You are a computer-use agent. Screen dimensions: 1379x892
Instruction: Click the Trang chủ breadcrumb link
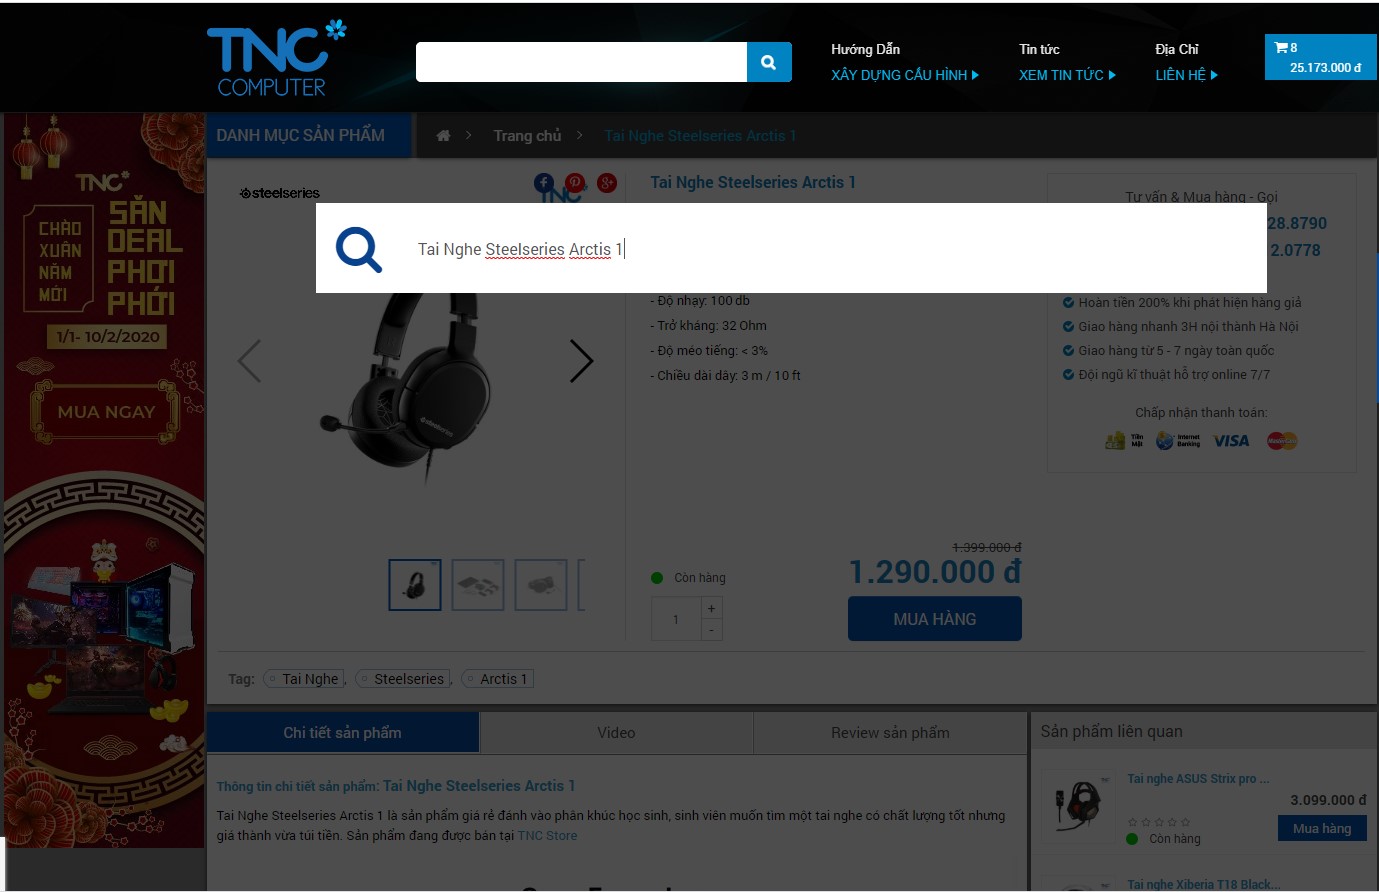(527, 136)
